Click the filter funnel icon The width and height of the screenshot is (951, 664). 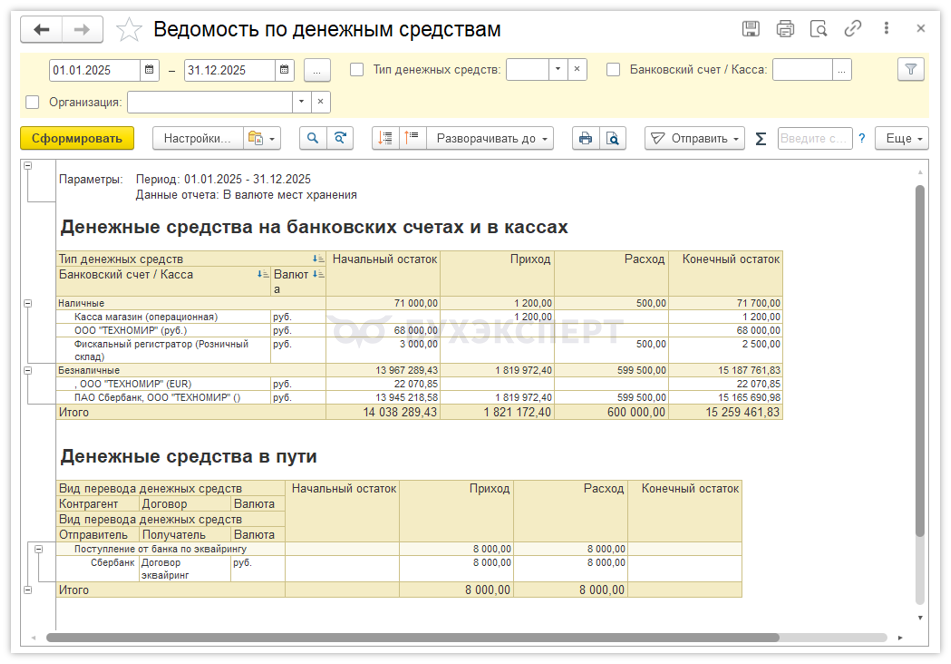point(910,69)
